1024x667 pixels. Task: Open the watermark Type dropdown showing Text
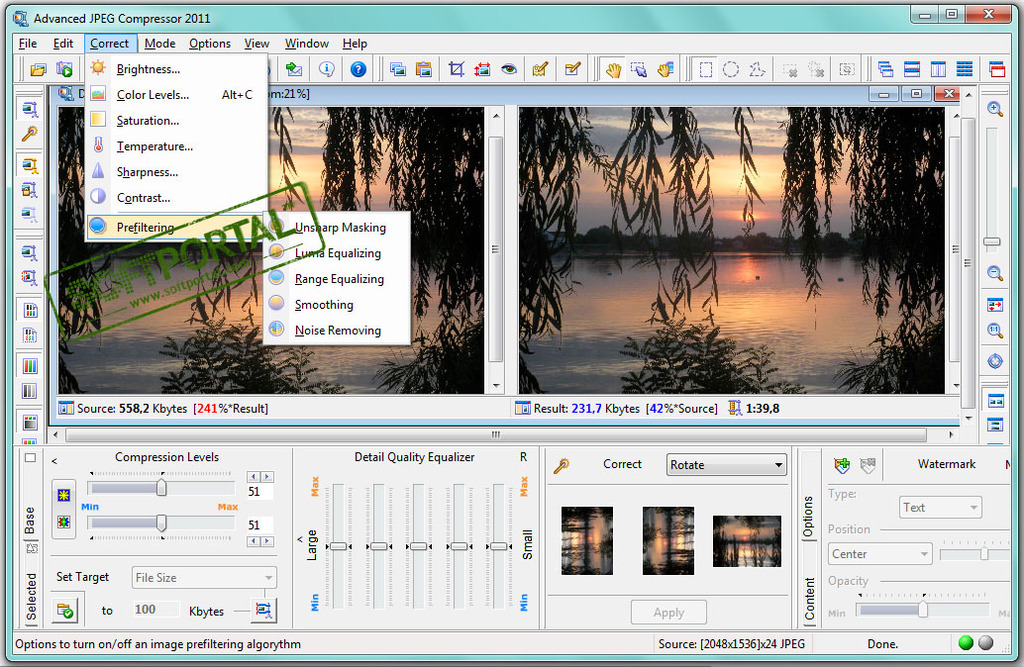point(939,507)
